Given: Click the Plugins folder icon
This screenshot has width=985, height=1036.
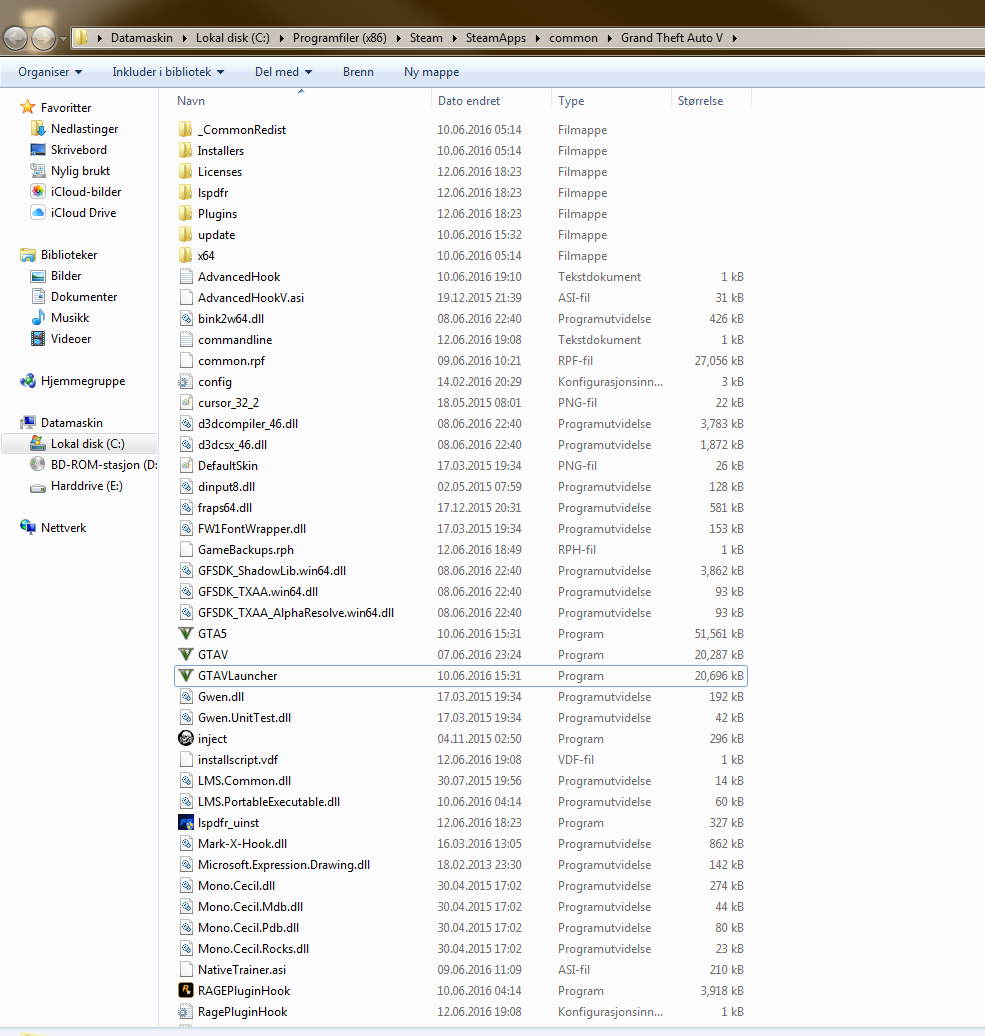Looking at the screenshot, I should tap(186, 213).
